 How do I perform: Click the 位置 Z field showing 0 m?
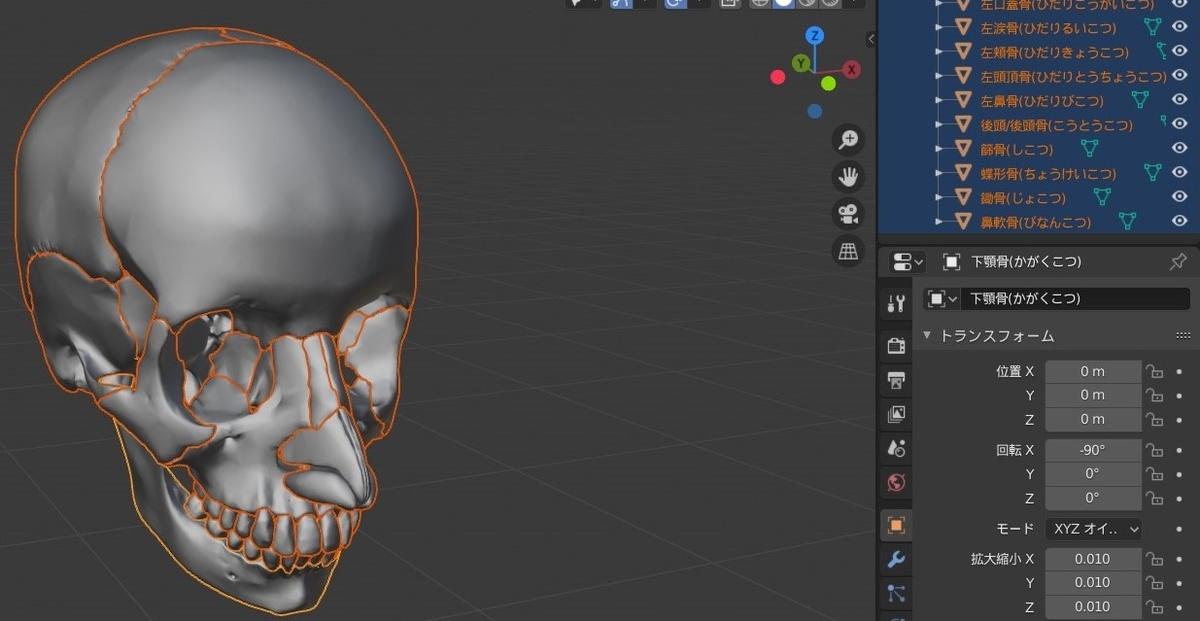coord(1093,419)
